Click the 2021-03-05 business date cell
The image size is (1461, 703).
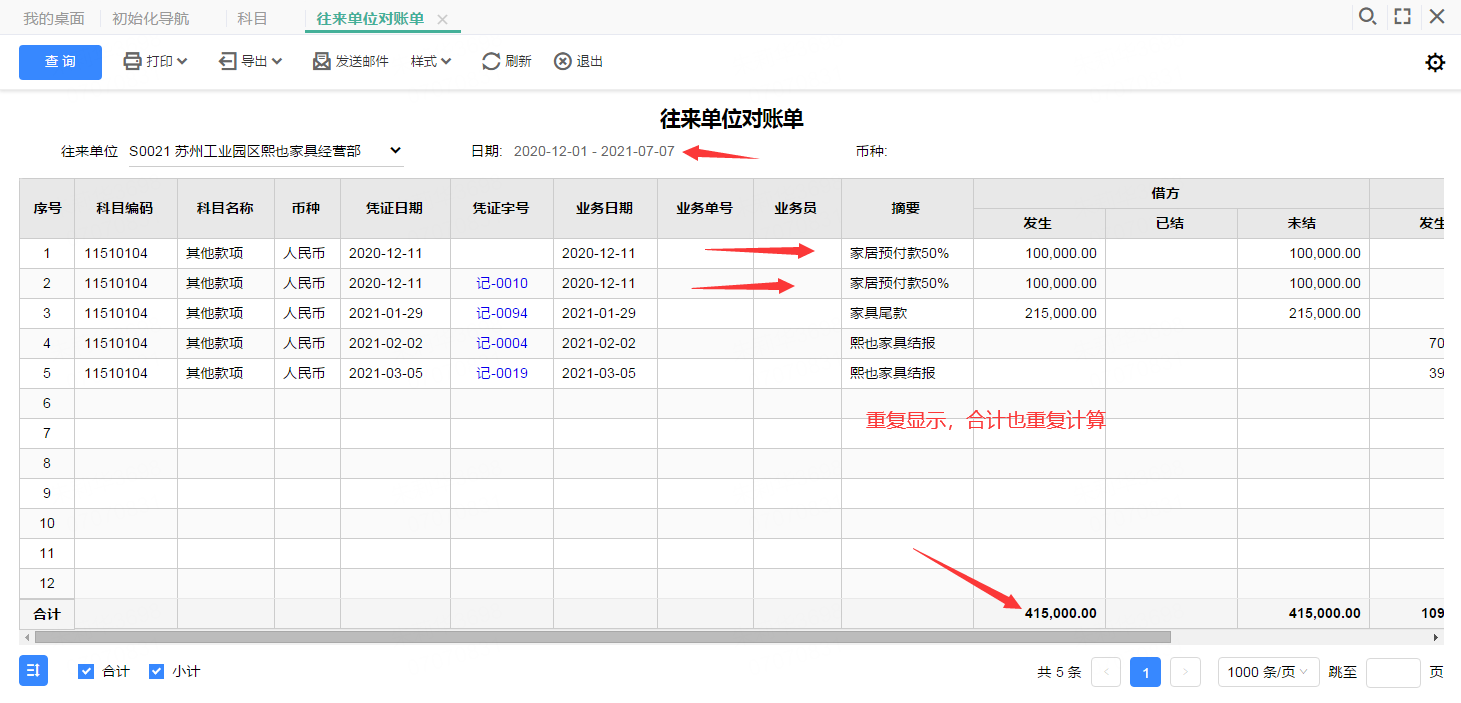coord(605,373)
